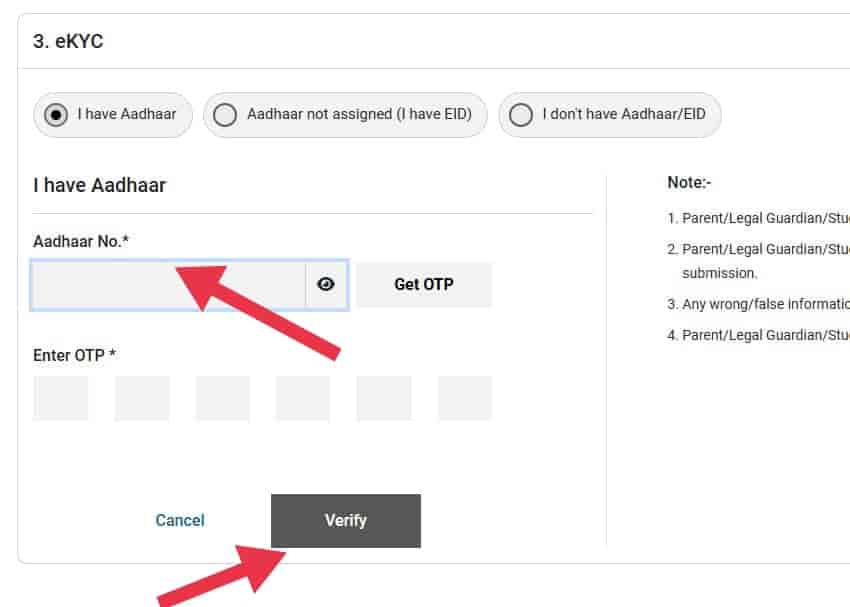Click note 3 "Any wrong/false information" text
850x607 pixels.
[758, 304]
